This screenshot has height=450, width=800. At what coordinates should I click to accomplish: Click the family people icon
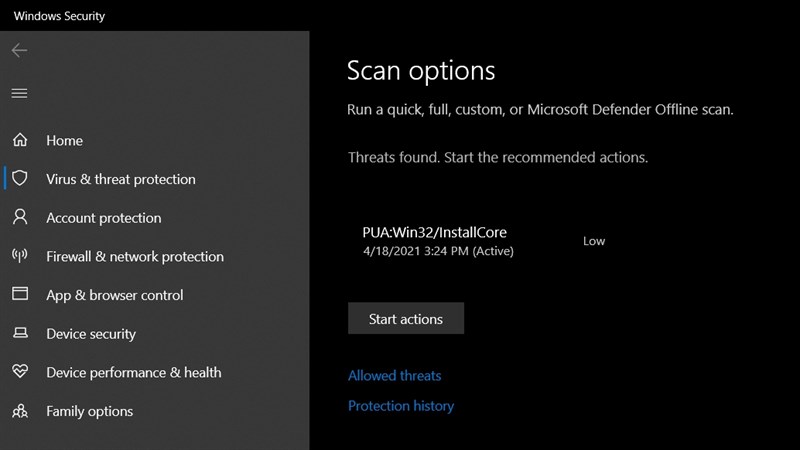click(x=20, y=411)
